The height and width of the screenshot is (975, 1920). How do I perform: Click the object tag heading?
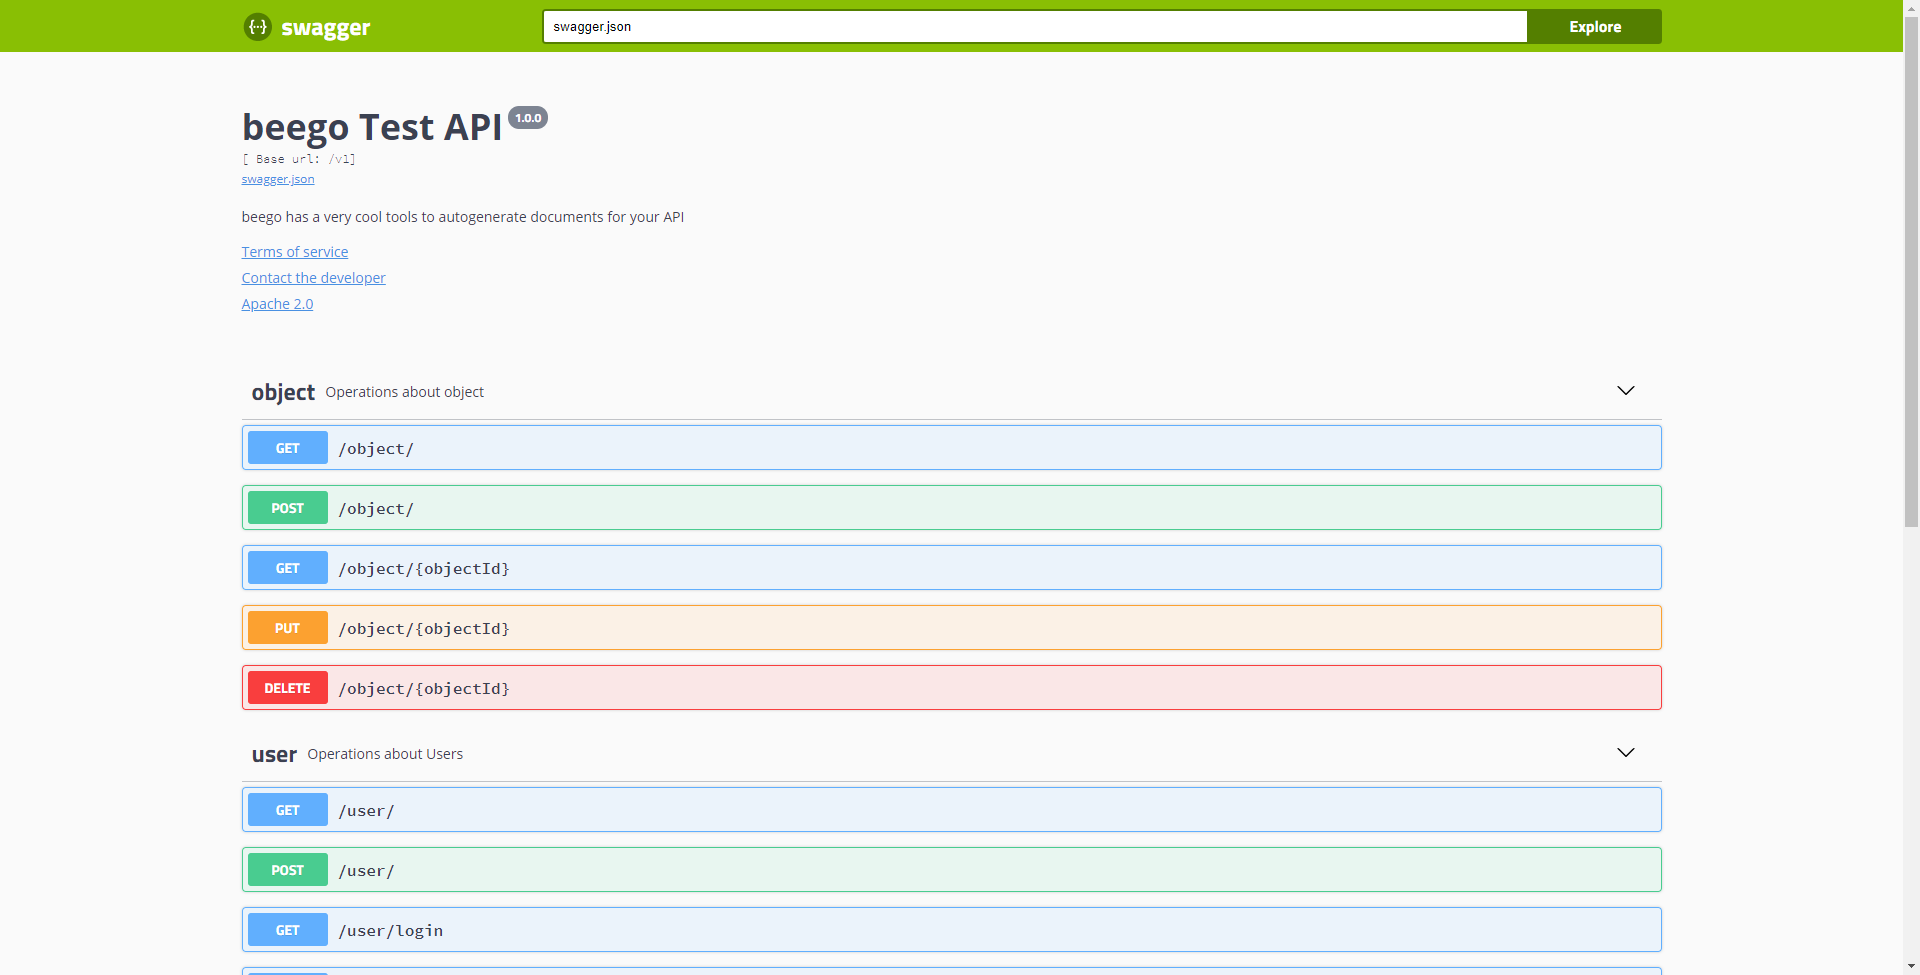pos(283,392)
